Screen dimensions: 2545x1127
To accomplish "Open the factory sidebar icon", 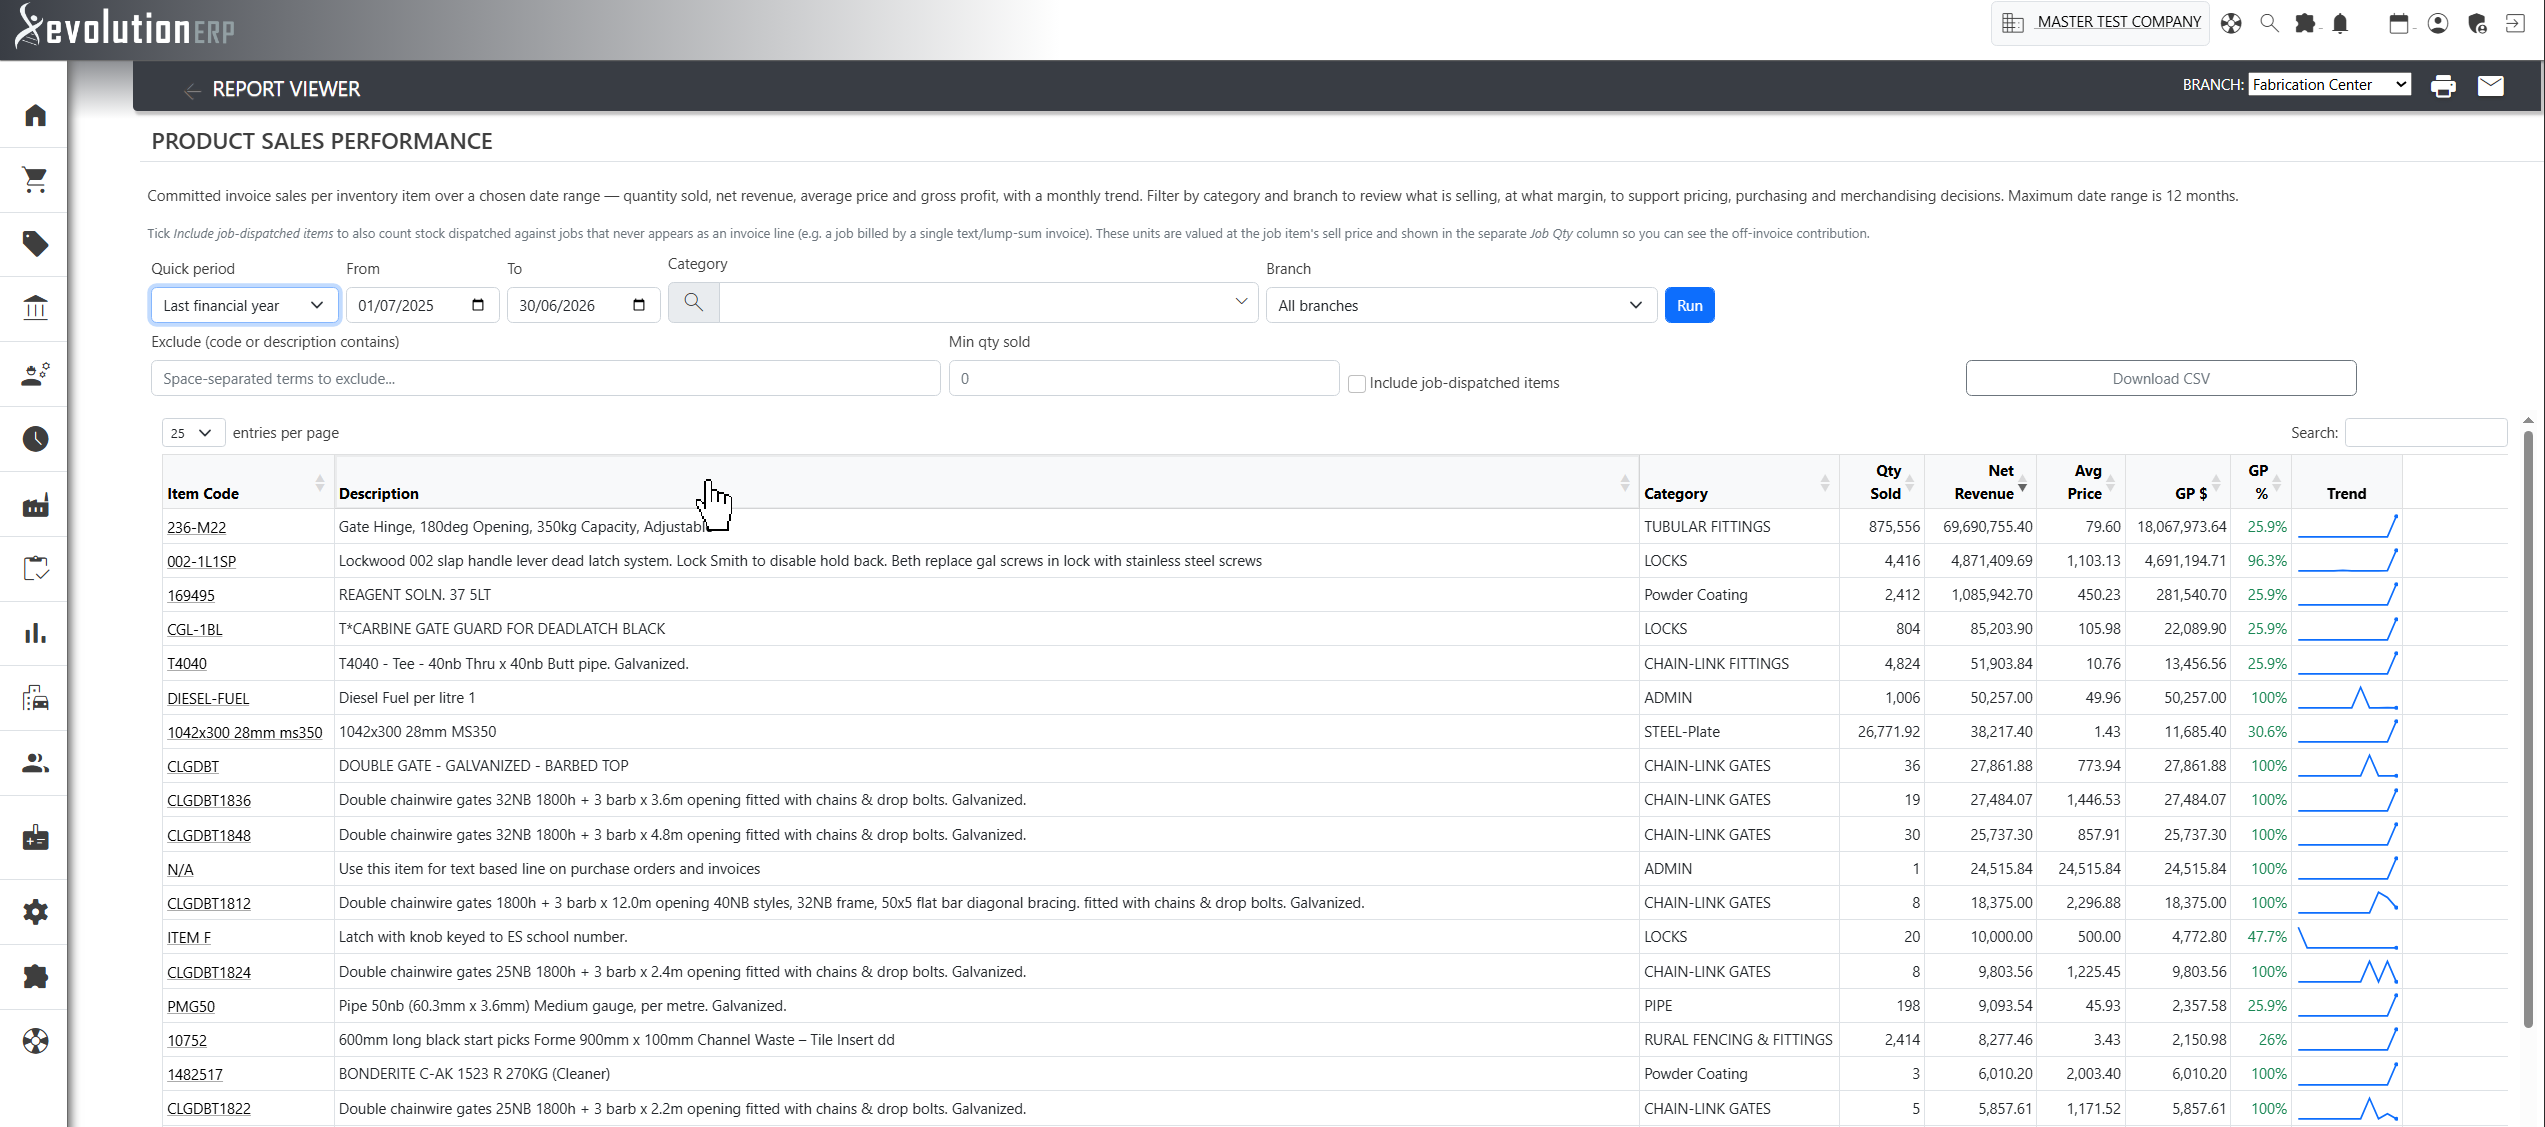I will (x=35, y=505).
